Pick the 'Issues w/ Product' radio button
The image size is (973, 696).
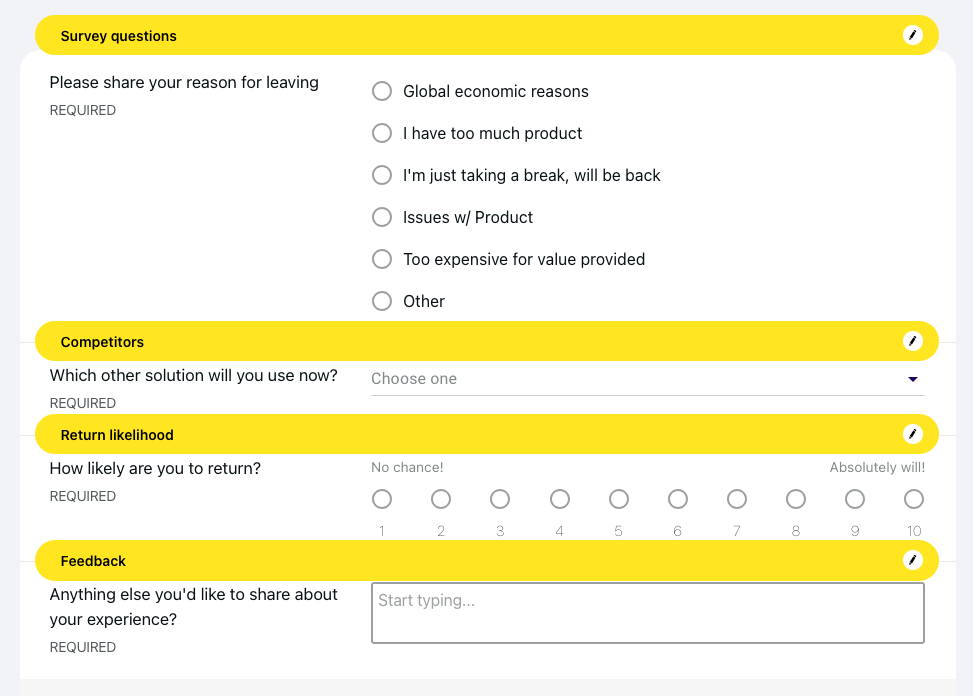382,217
